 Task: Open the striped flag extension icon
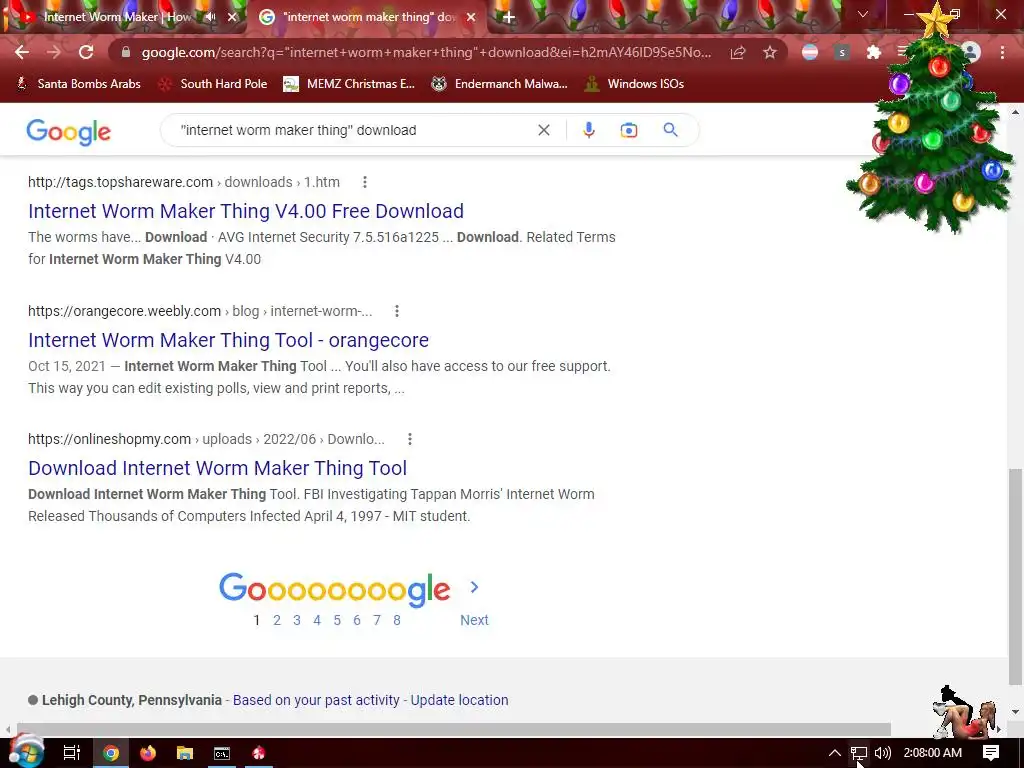[x=810, y=52]
